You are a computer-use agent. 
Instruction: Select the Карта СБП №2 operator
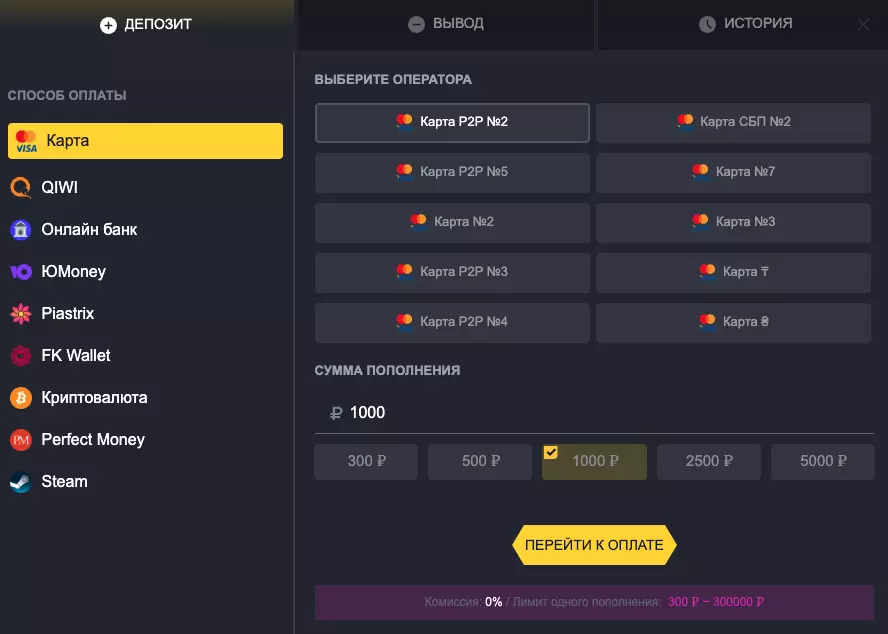[733, 122]
